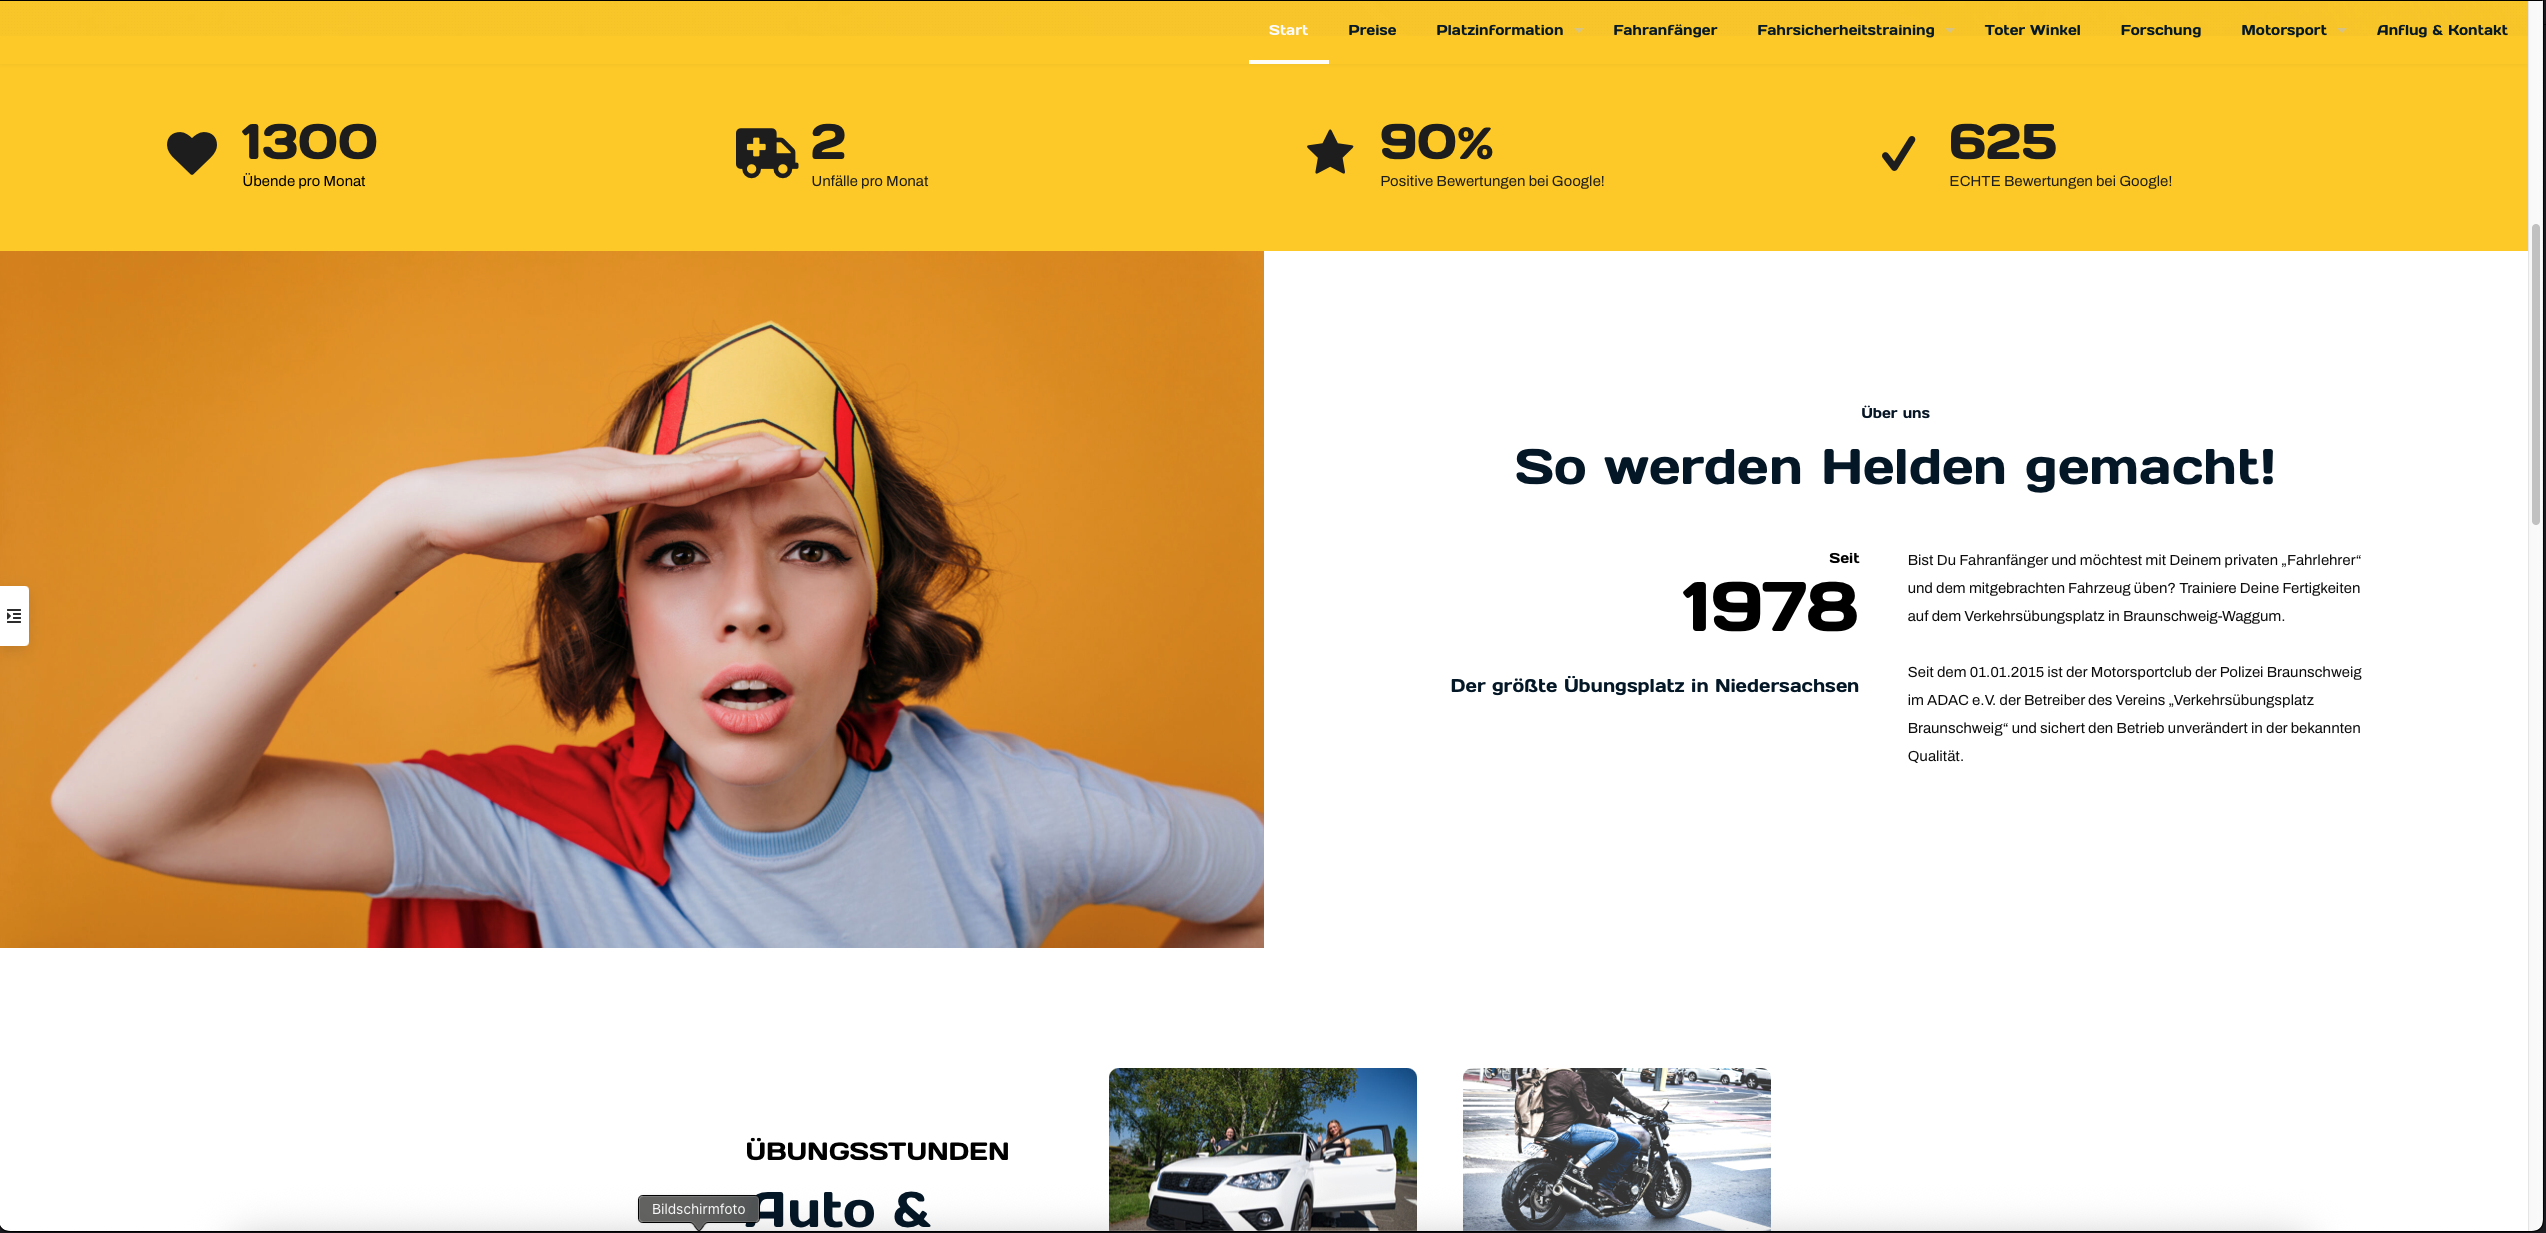Open Anflug & Kontakt link
Image resolution: width=2546 pixels, height=1233 pixels.
point(2442,30)
